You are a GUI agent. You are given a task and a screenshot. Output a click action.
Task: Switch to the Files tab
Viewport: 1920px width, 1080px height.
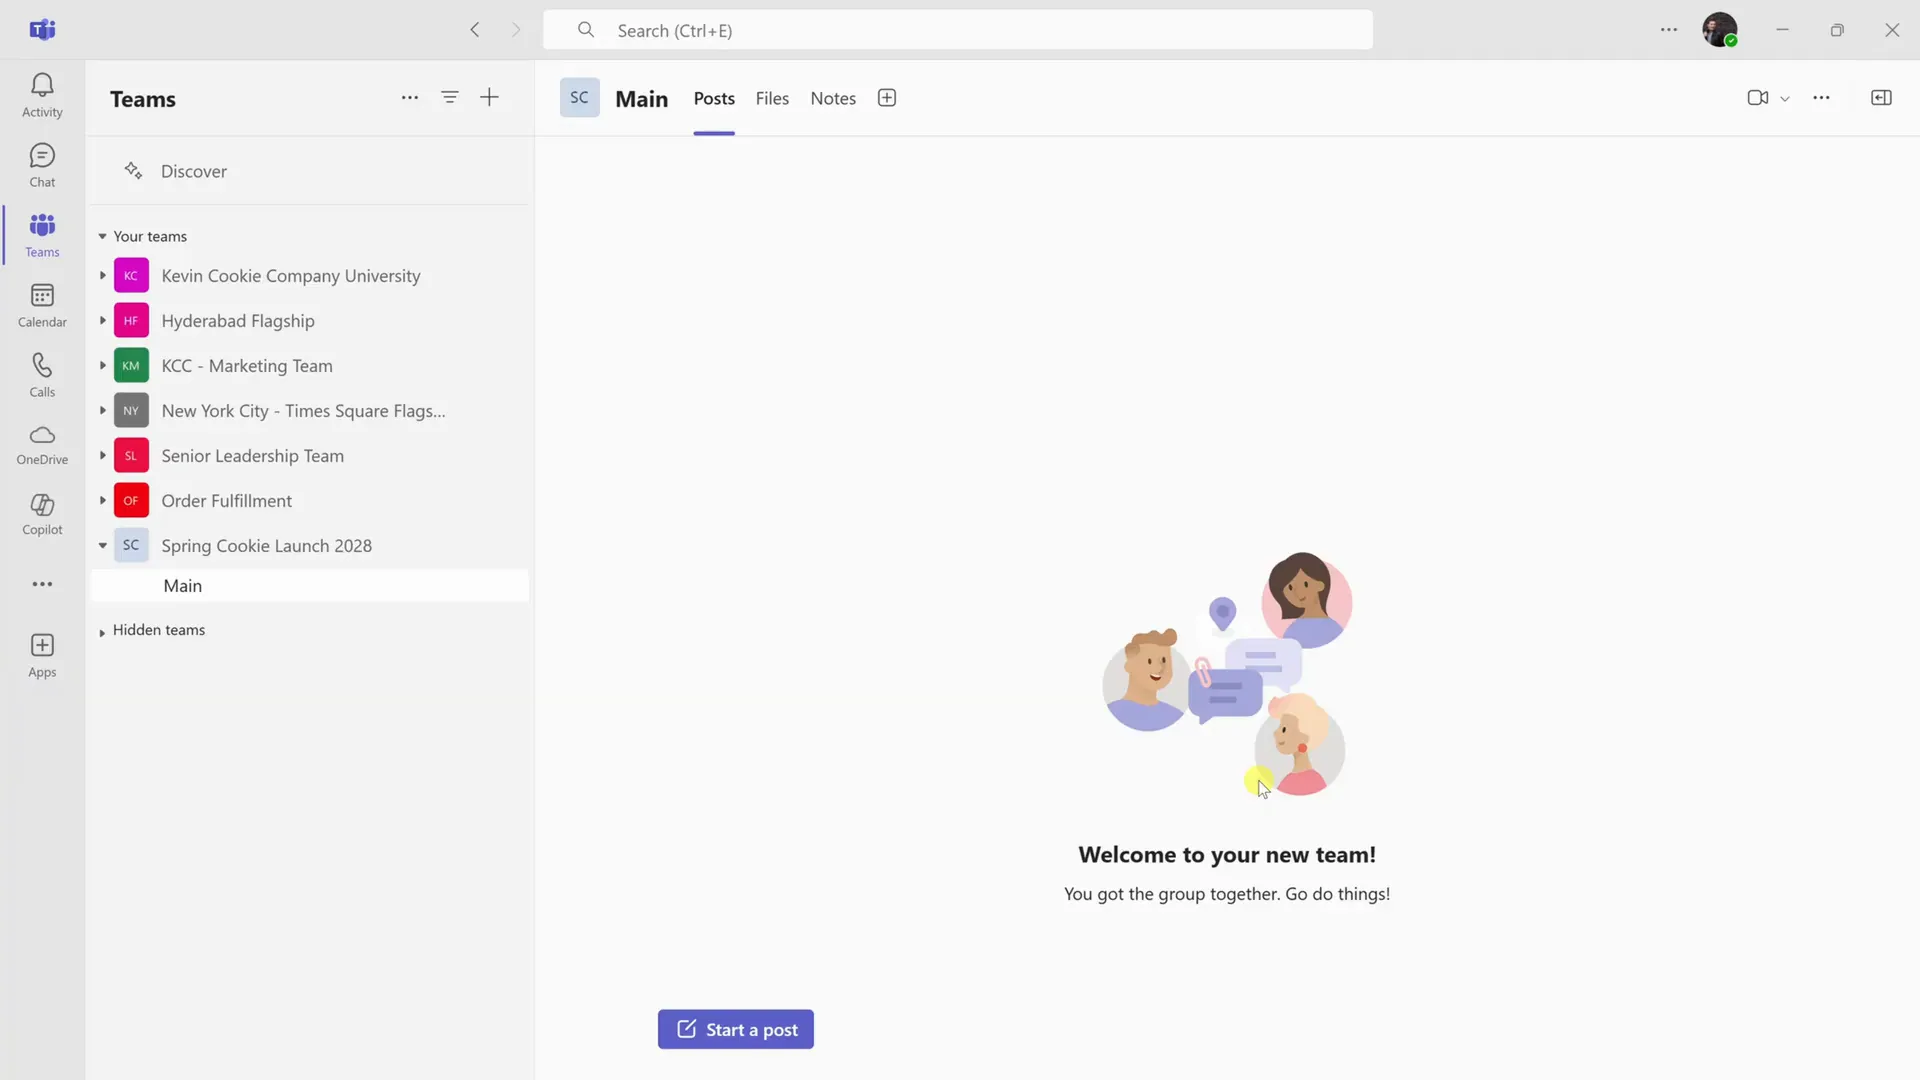772,98
